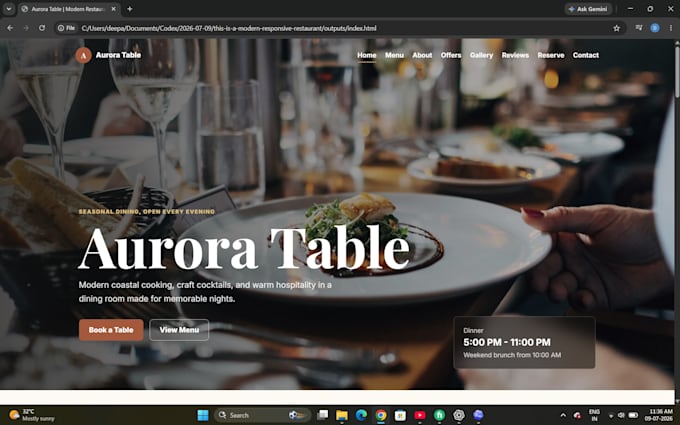Launch Microsoft Edge from the taskbar
This screenshot has height=425, width=680.
click(361, 415)
